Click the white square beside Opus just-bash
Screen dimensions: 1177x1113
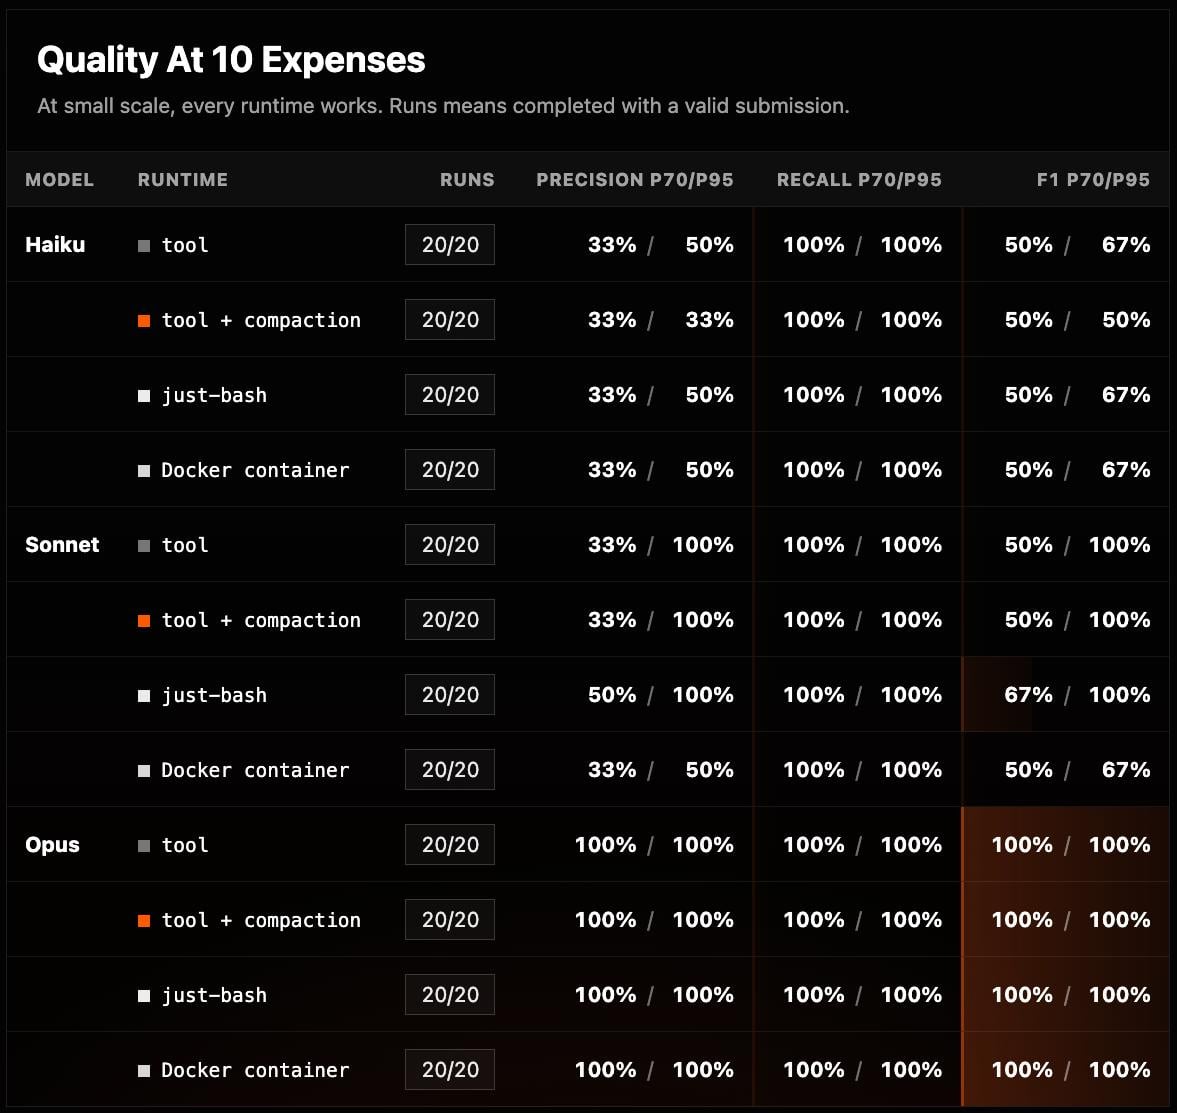(144, 996)
